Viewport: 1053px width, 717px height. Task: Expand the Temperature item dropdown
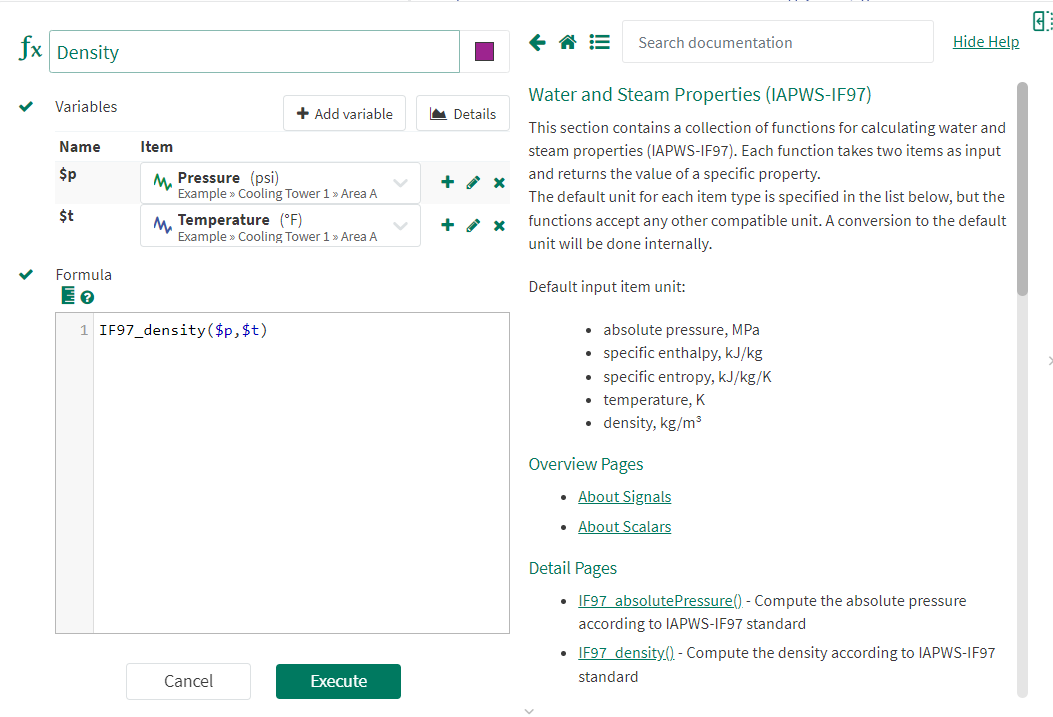400,226
